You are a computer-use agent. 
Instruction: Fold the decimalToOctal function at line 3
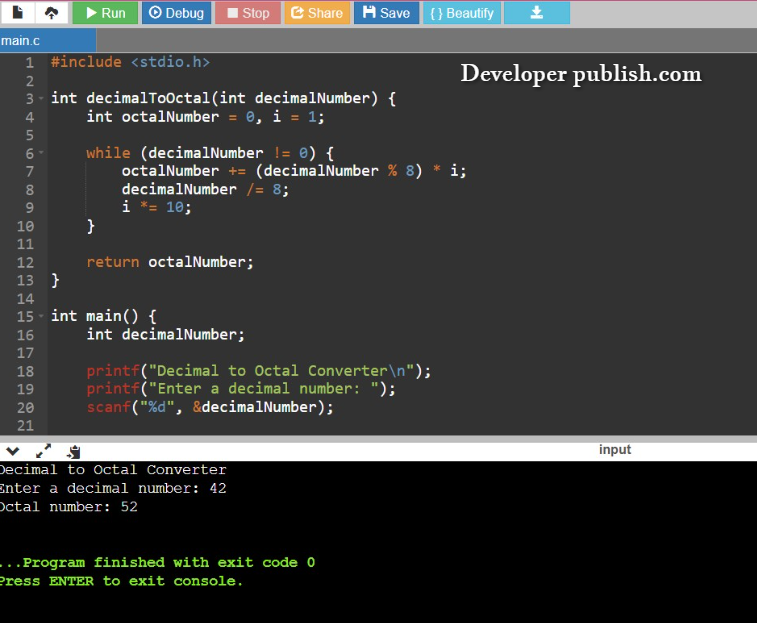[41, 99]
